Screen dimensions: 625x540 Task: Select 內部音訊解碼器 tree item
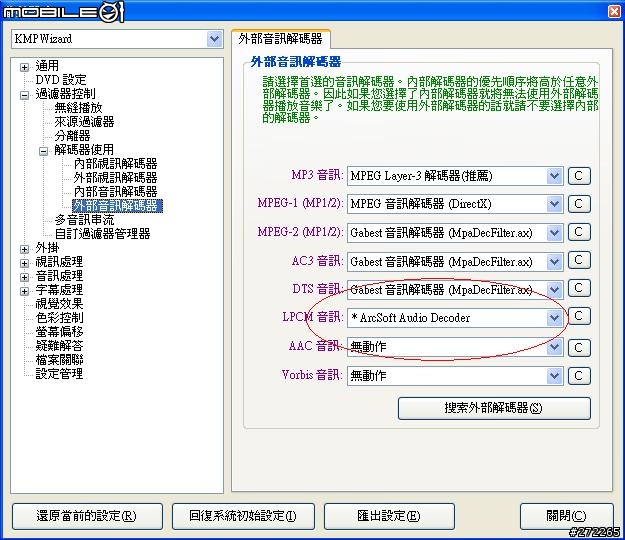pos(115,191)
